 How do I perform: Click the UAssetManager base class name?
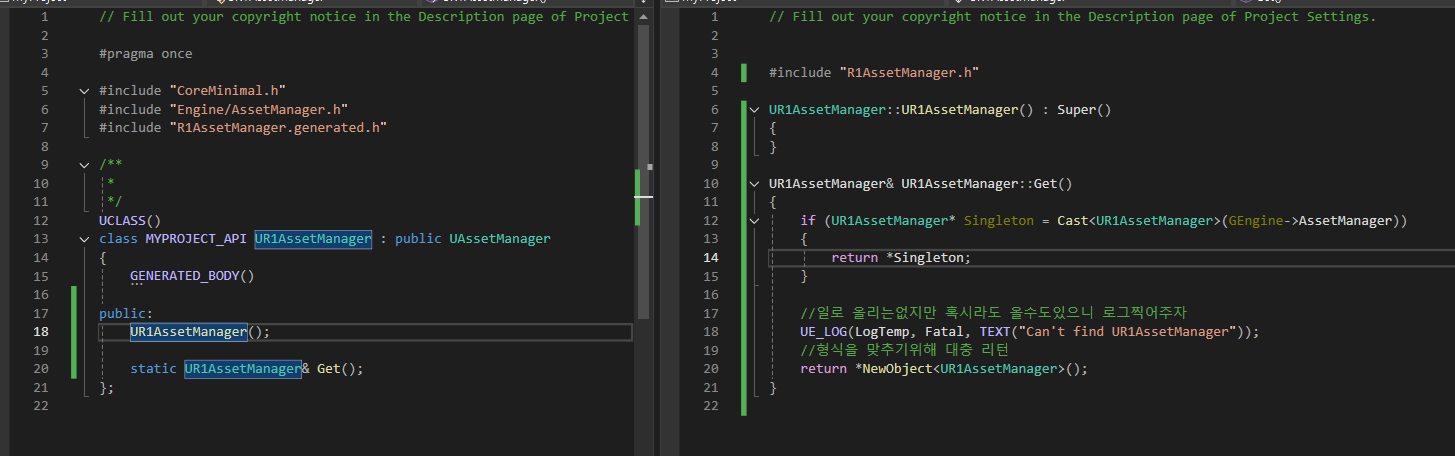pyautogui.click(x=500, y=239)
